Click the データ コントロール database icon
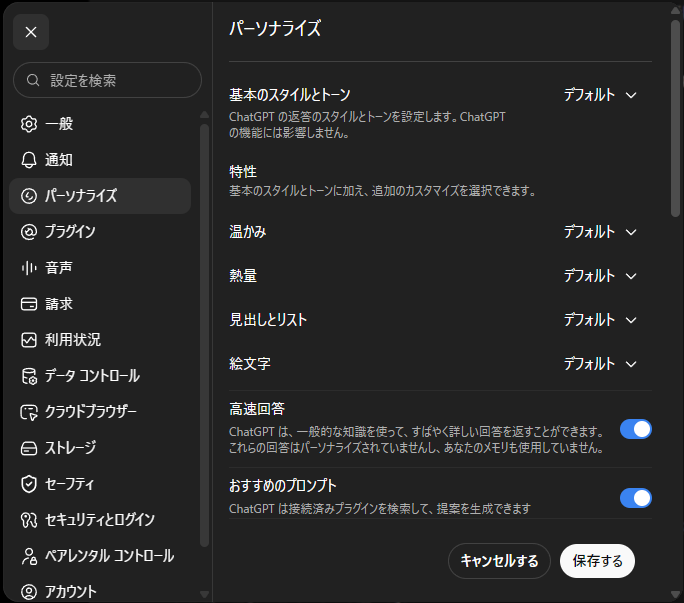Viewport: 684px width, 603px height. coord(29,376)
